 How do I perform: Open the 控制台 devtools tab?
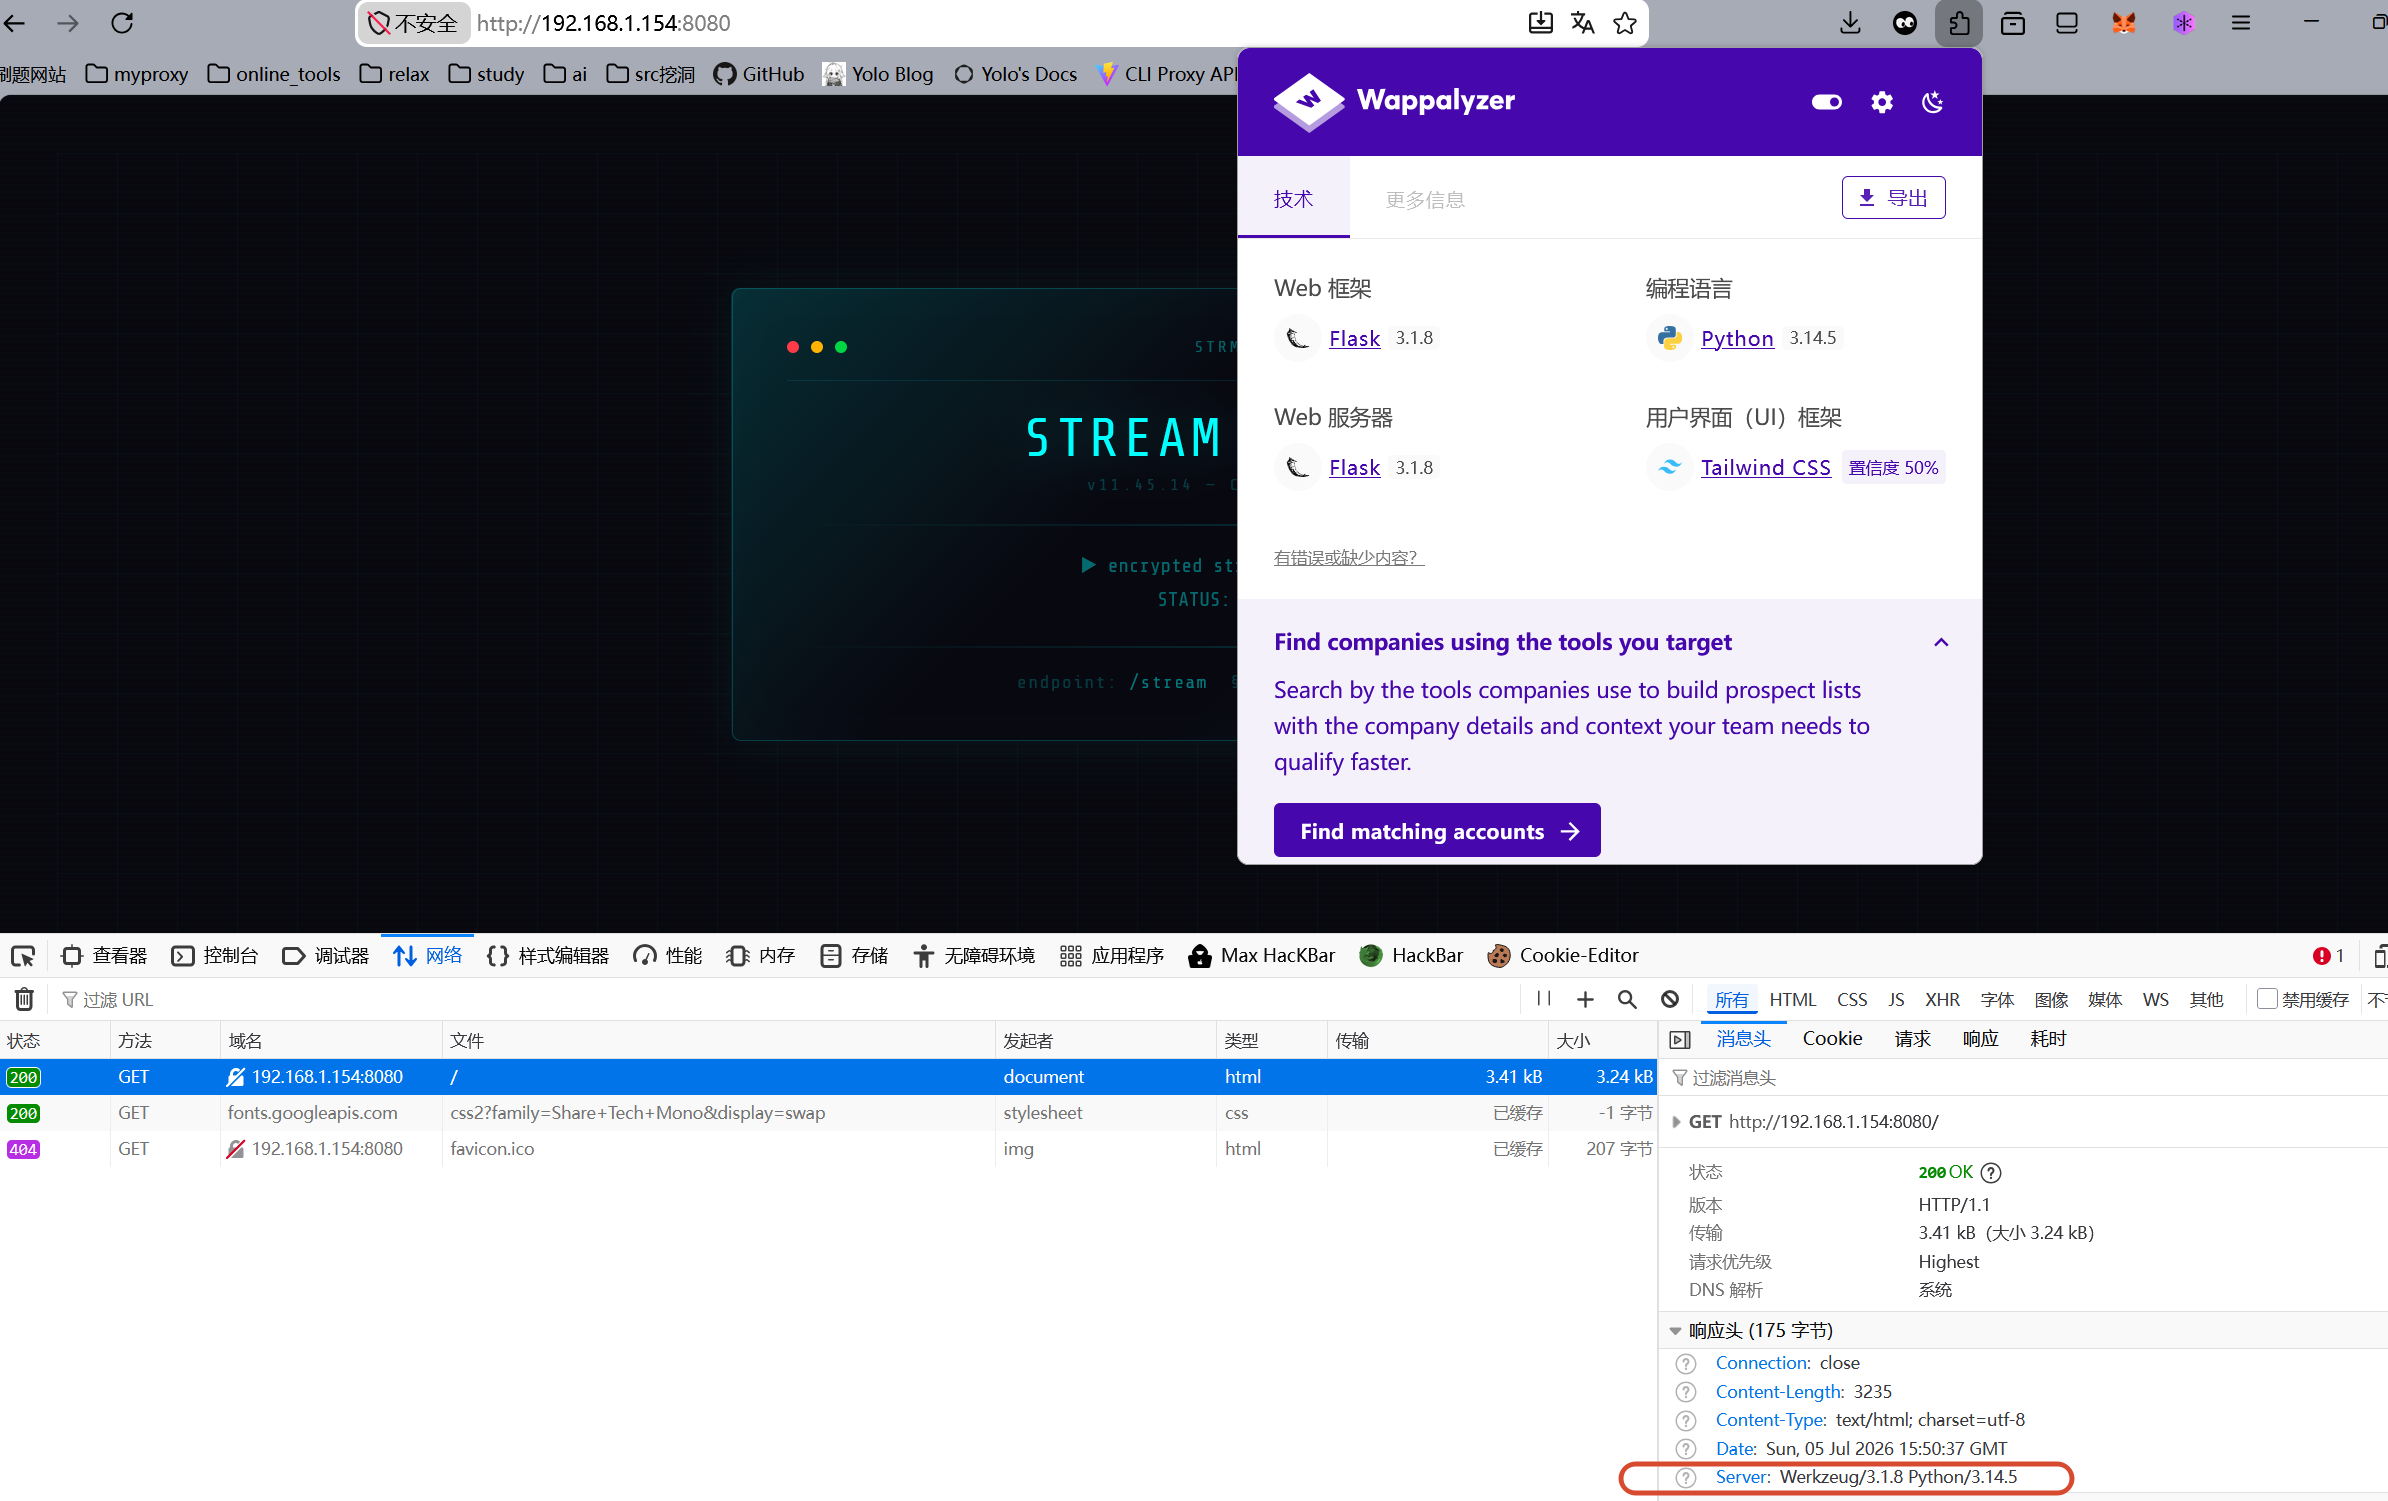pos(215,956)
